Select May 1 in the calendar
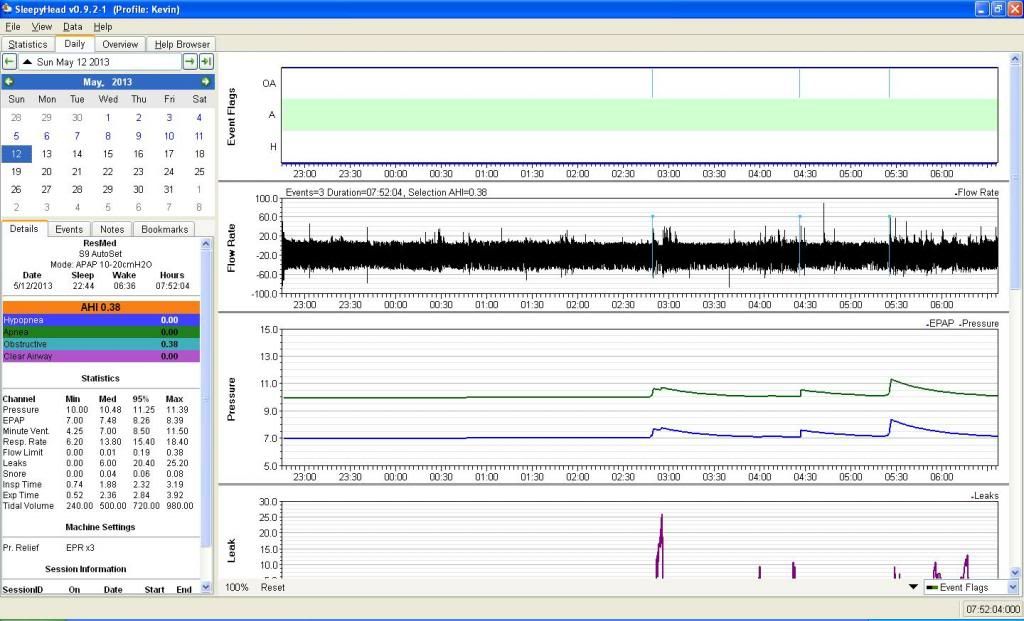Viewport: 1024px width, 621px height. click(108, 118)
